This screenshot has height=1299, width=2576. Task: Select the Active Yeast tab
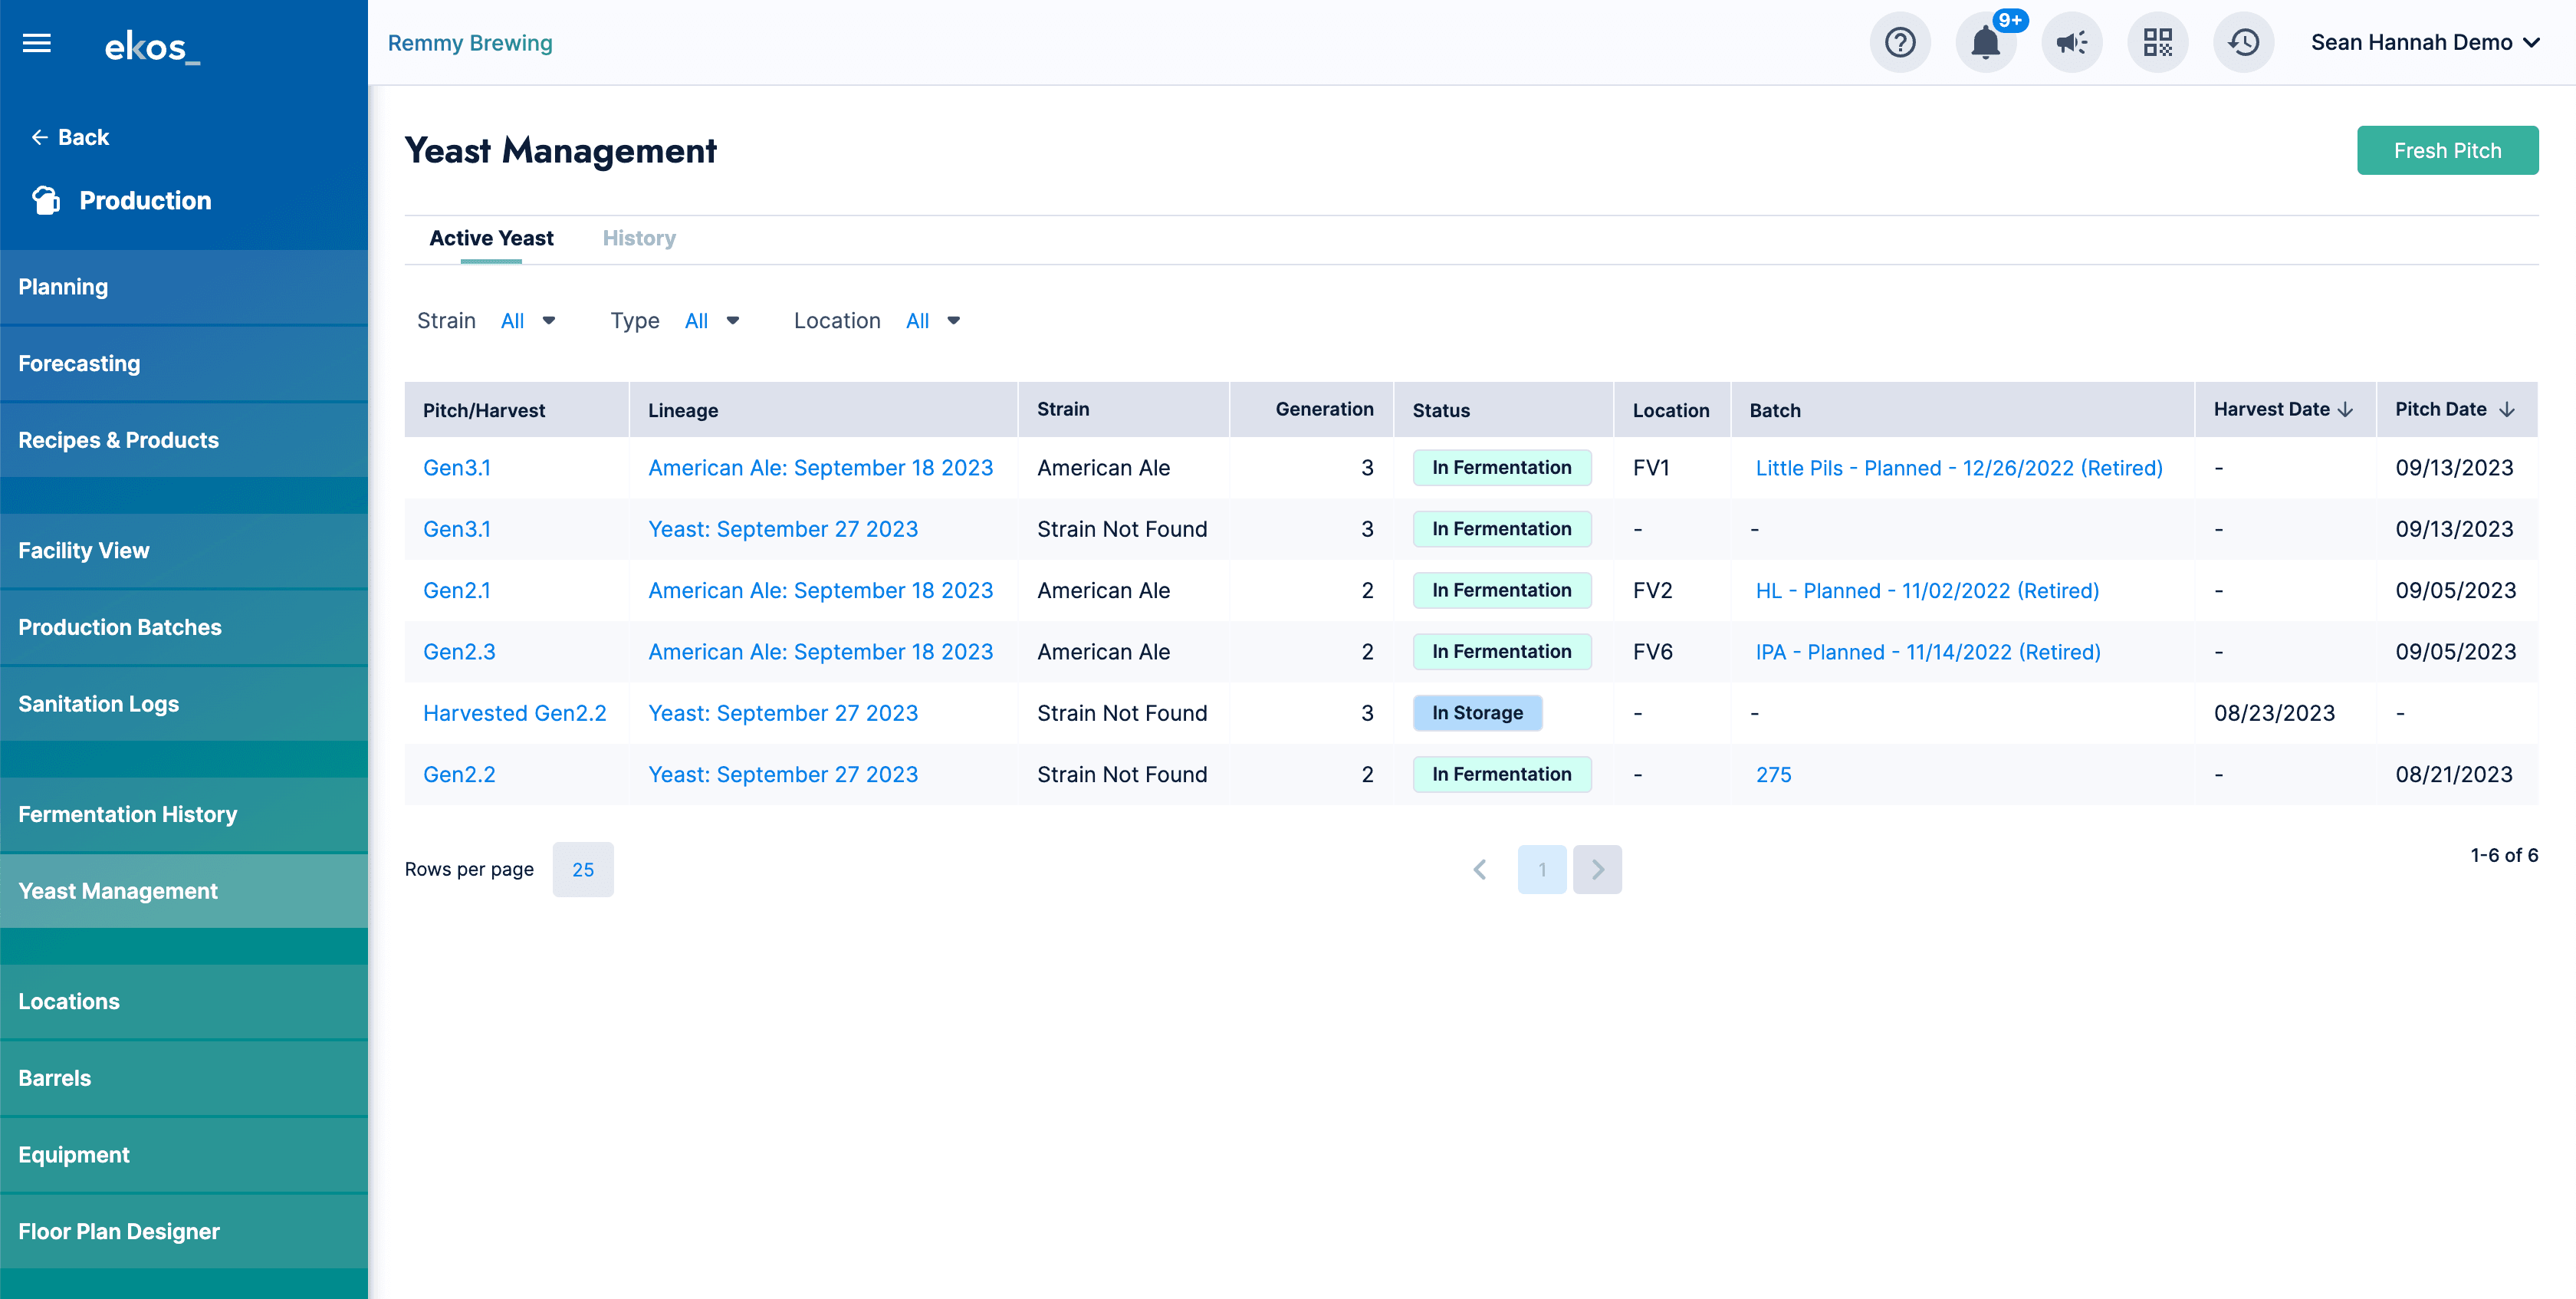tap(490, 237)
